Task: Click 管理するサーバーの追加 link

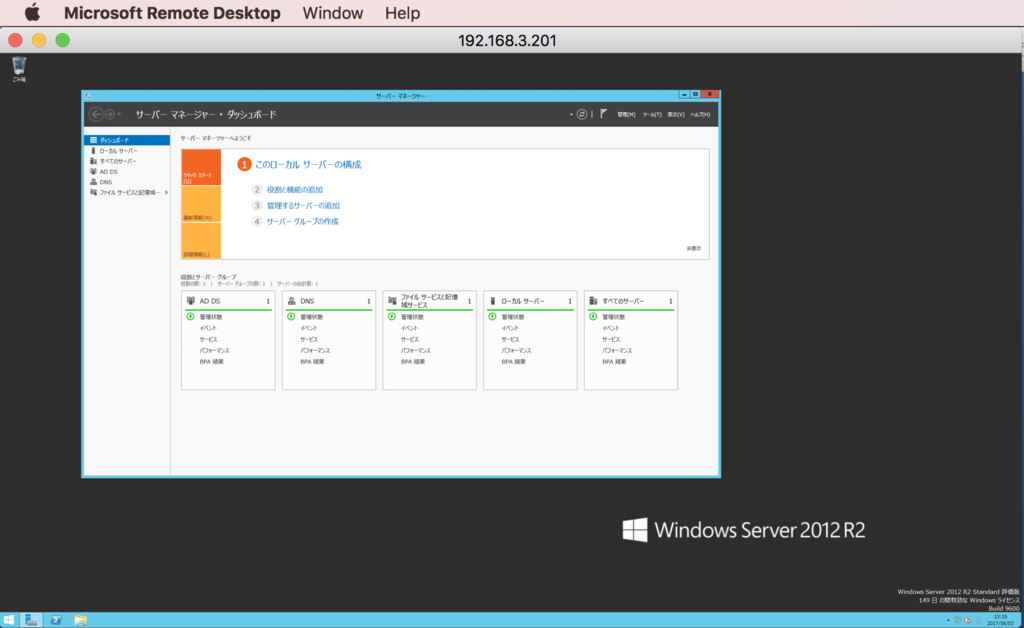Action: coord(303,206)
